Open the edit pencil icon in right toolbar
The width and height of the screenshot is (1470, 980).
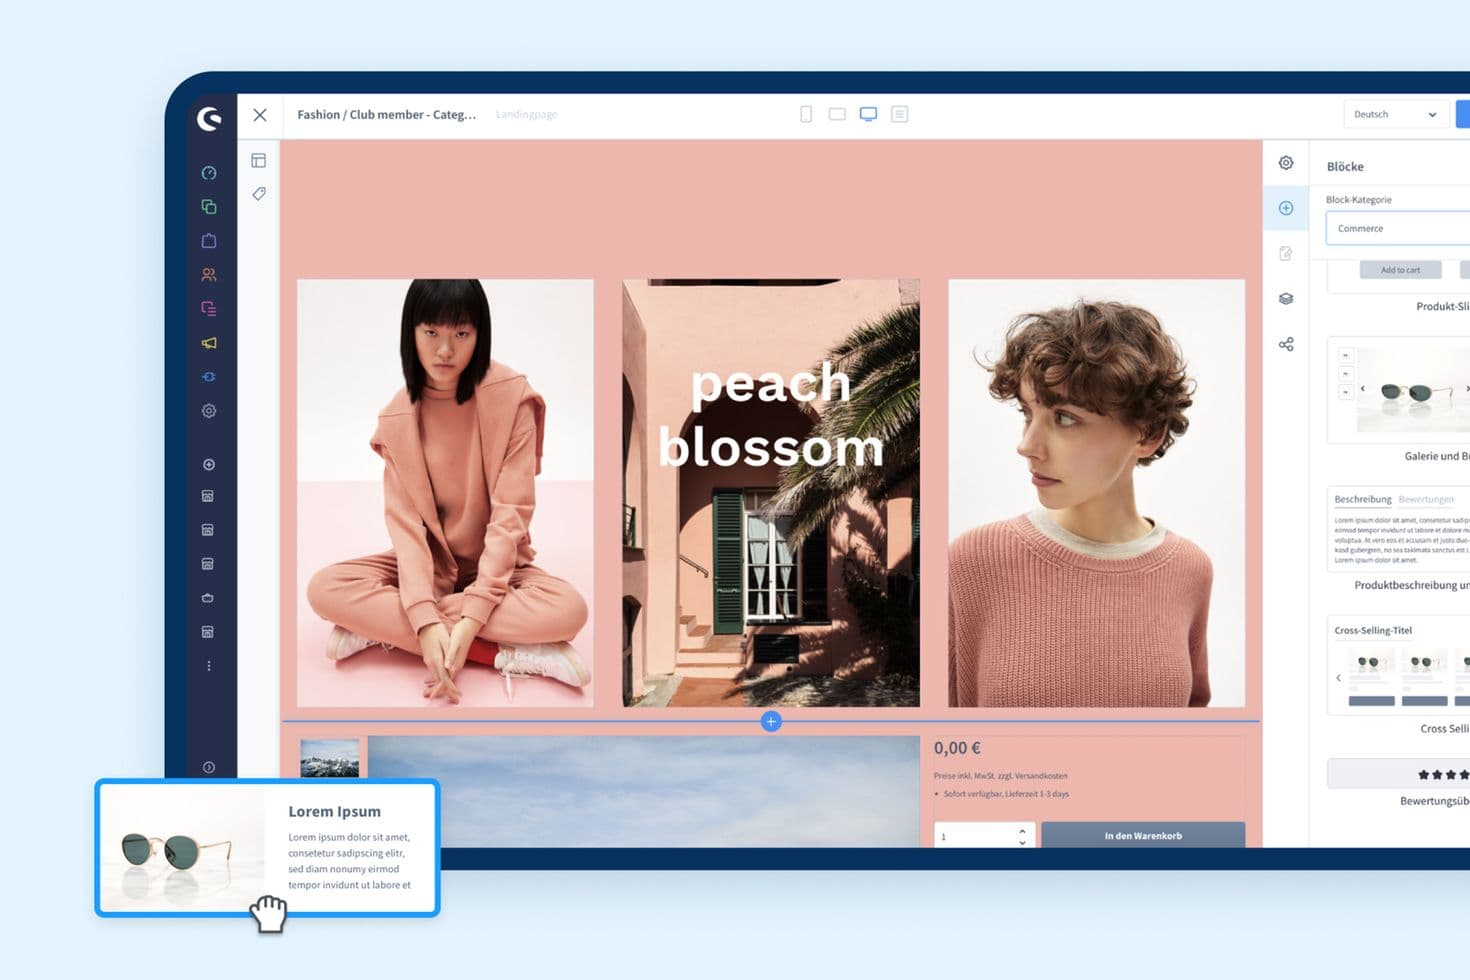[x=1286, y=254]
